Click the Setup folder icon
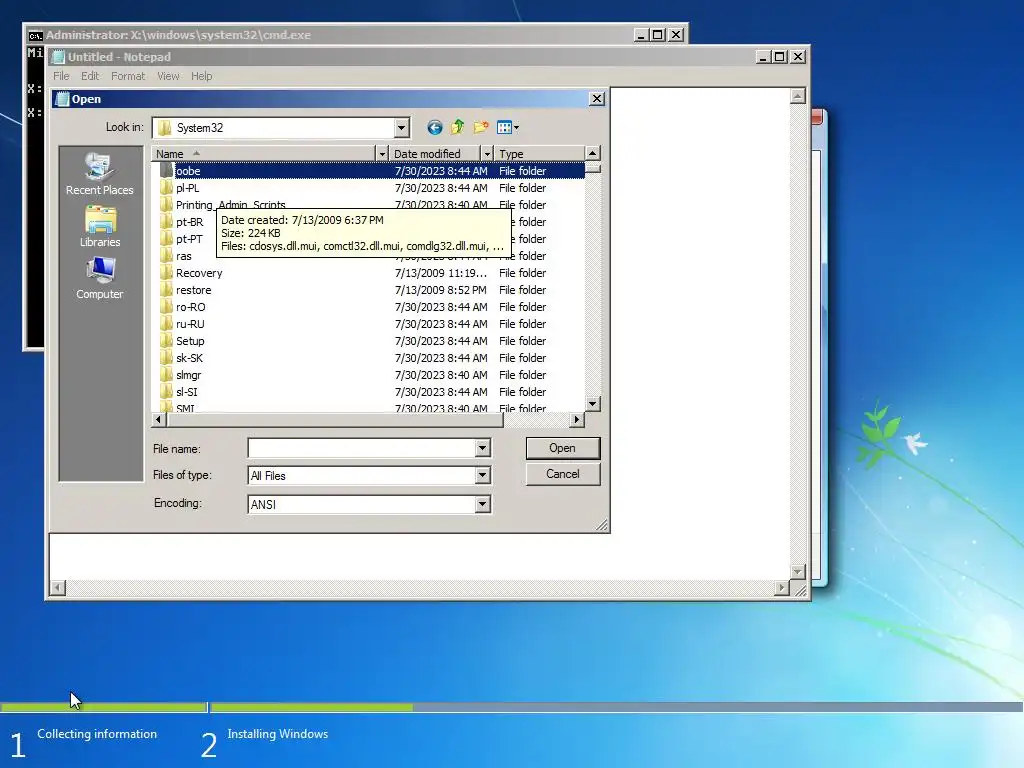This screenshot has height=768, width=1024. click(167, 340)
